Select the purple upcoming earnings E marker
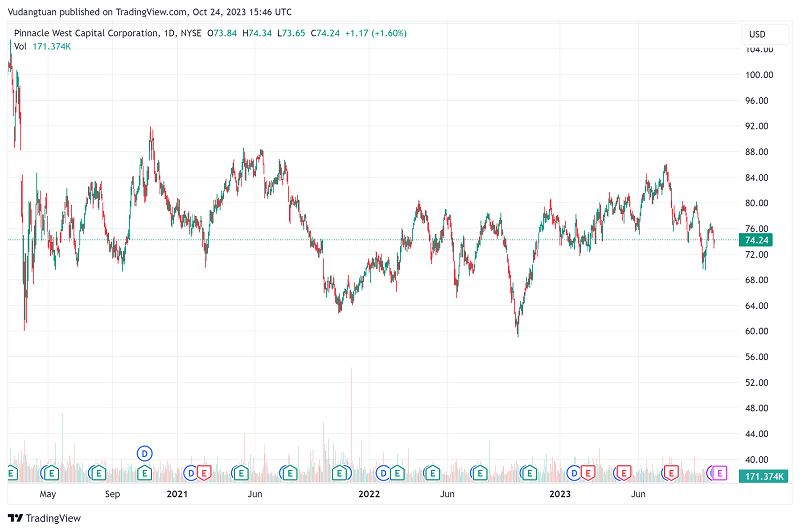The height and width of the screenshot is (532, 800). click(717, 472)
